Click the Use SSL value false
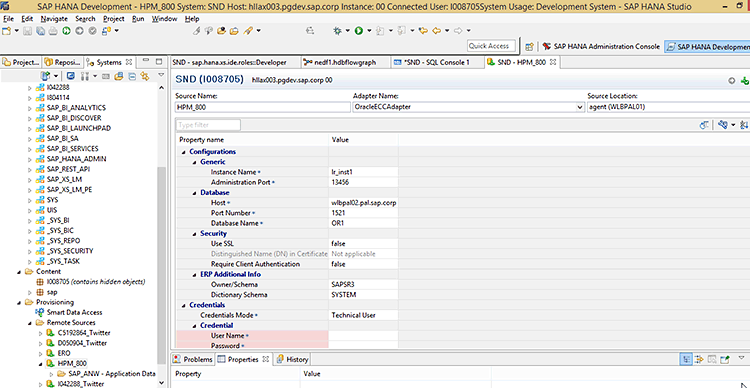This screenshot has height=388, width=750. [338, 244]
